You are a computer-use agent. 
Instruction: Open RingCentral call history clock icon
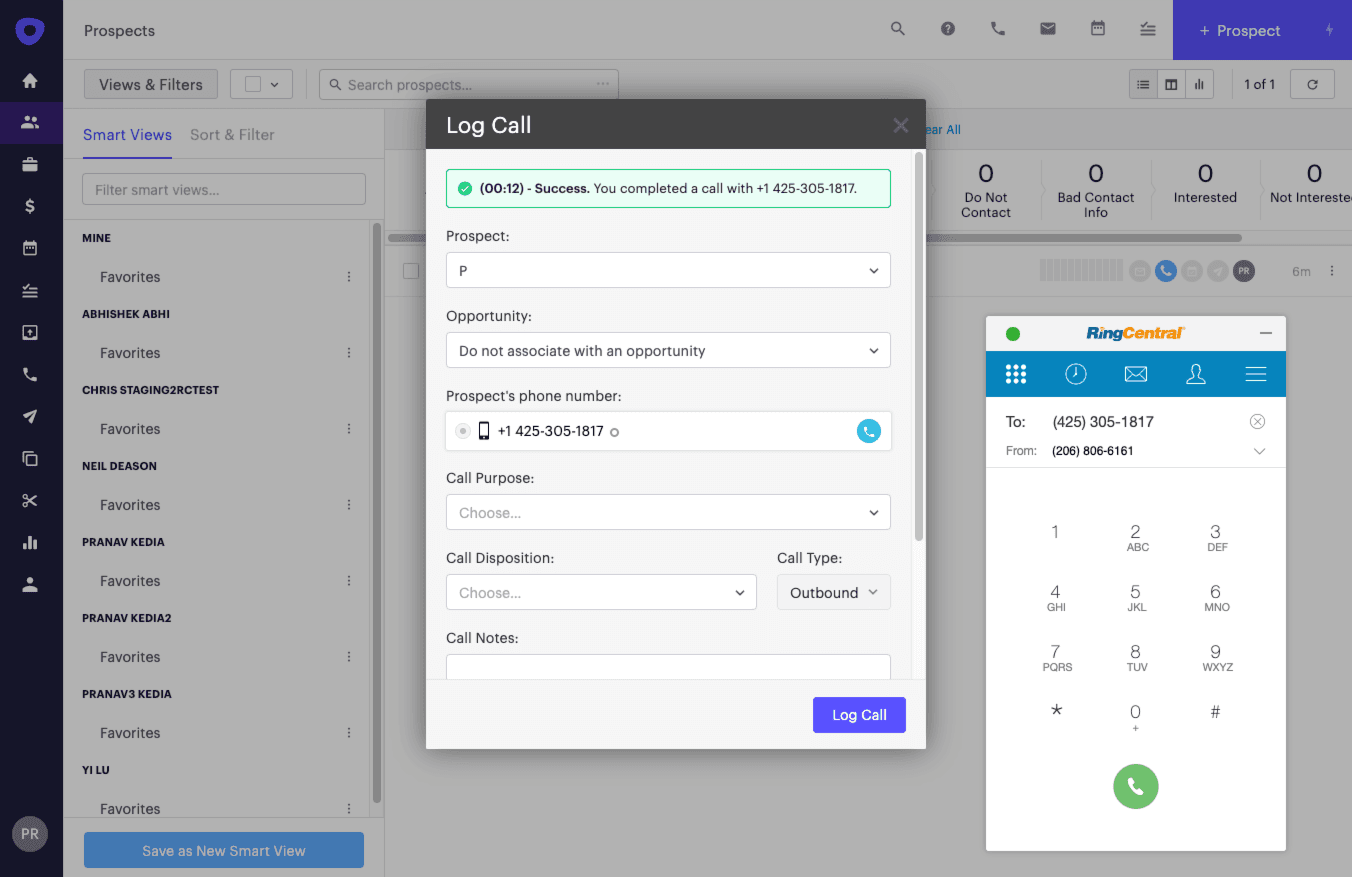[1075, 374]
